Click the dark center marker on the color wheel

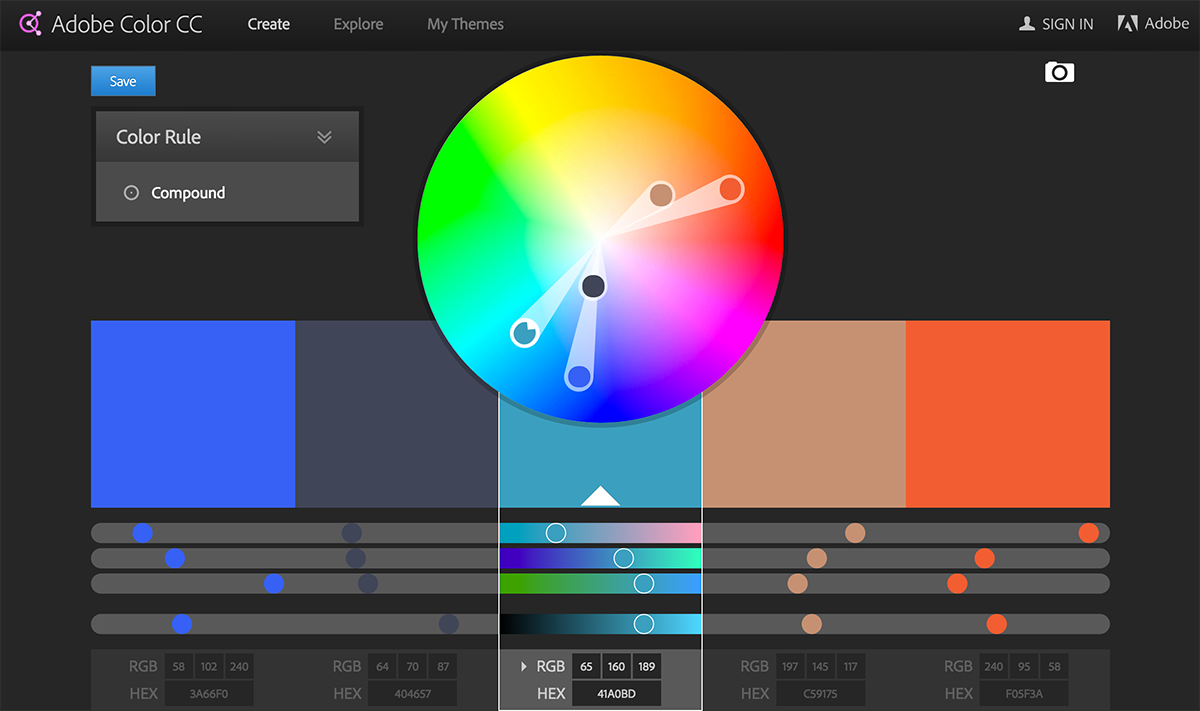pos(593,285)
